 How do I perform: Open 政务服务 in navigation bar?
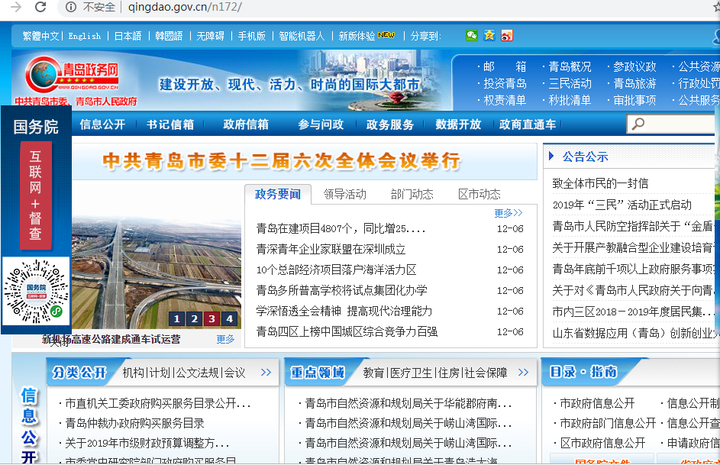[390, 124]
